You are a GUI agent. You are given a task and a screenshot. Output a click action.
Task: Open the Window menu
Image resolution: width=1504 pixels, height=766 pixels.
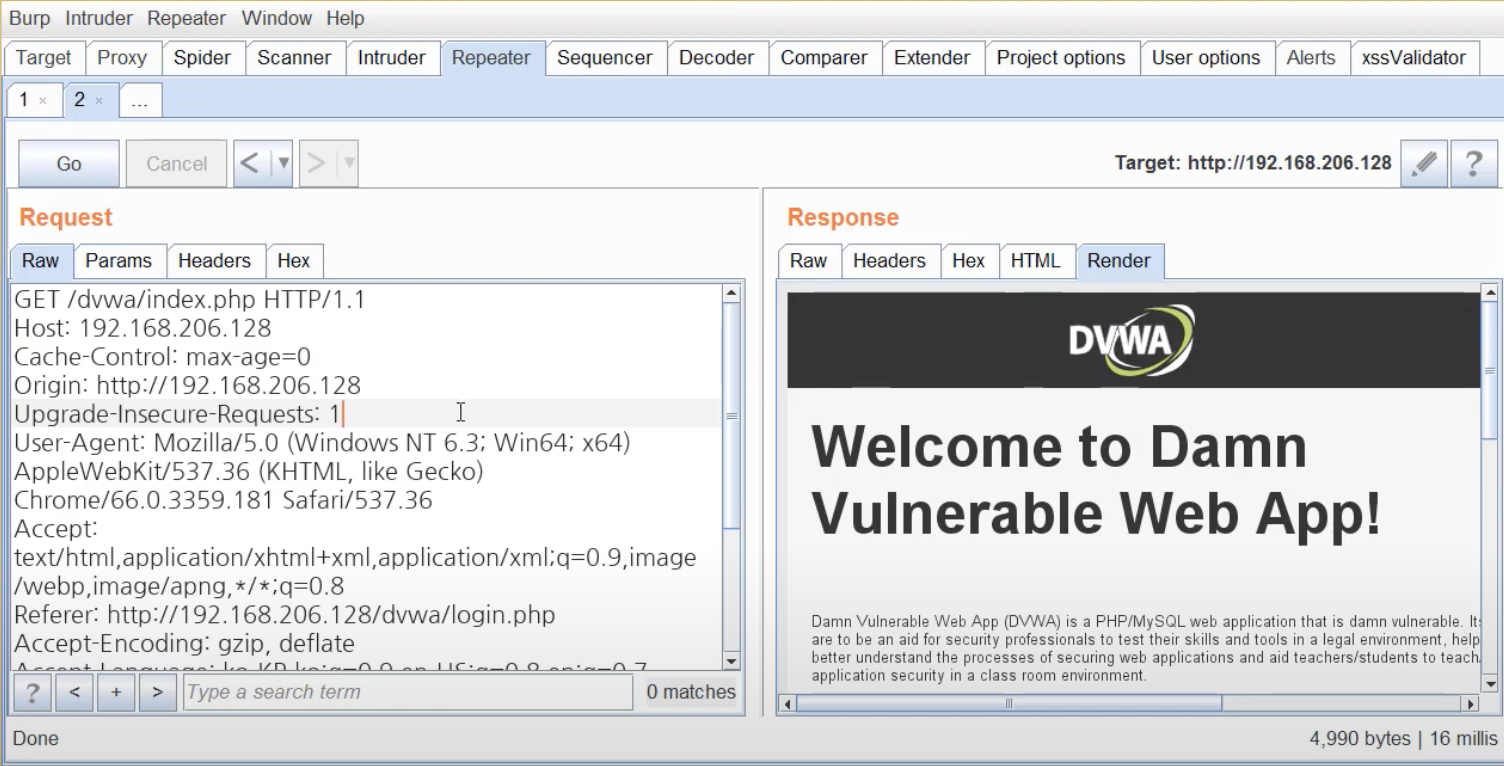[275, 18]
